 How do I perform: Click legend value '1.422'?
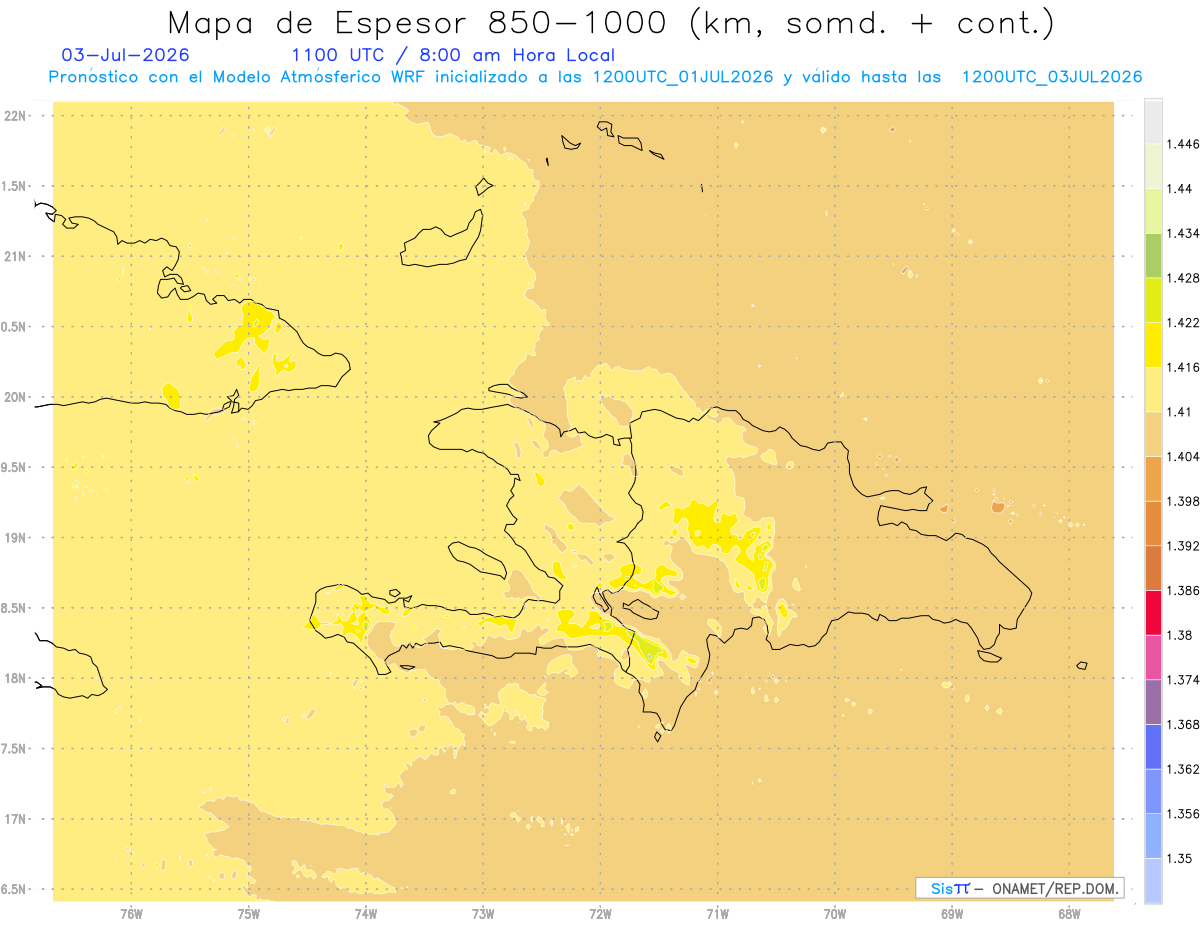point(1181,323)
